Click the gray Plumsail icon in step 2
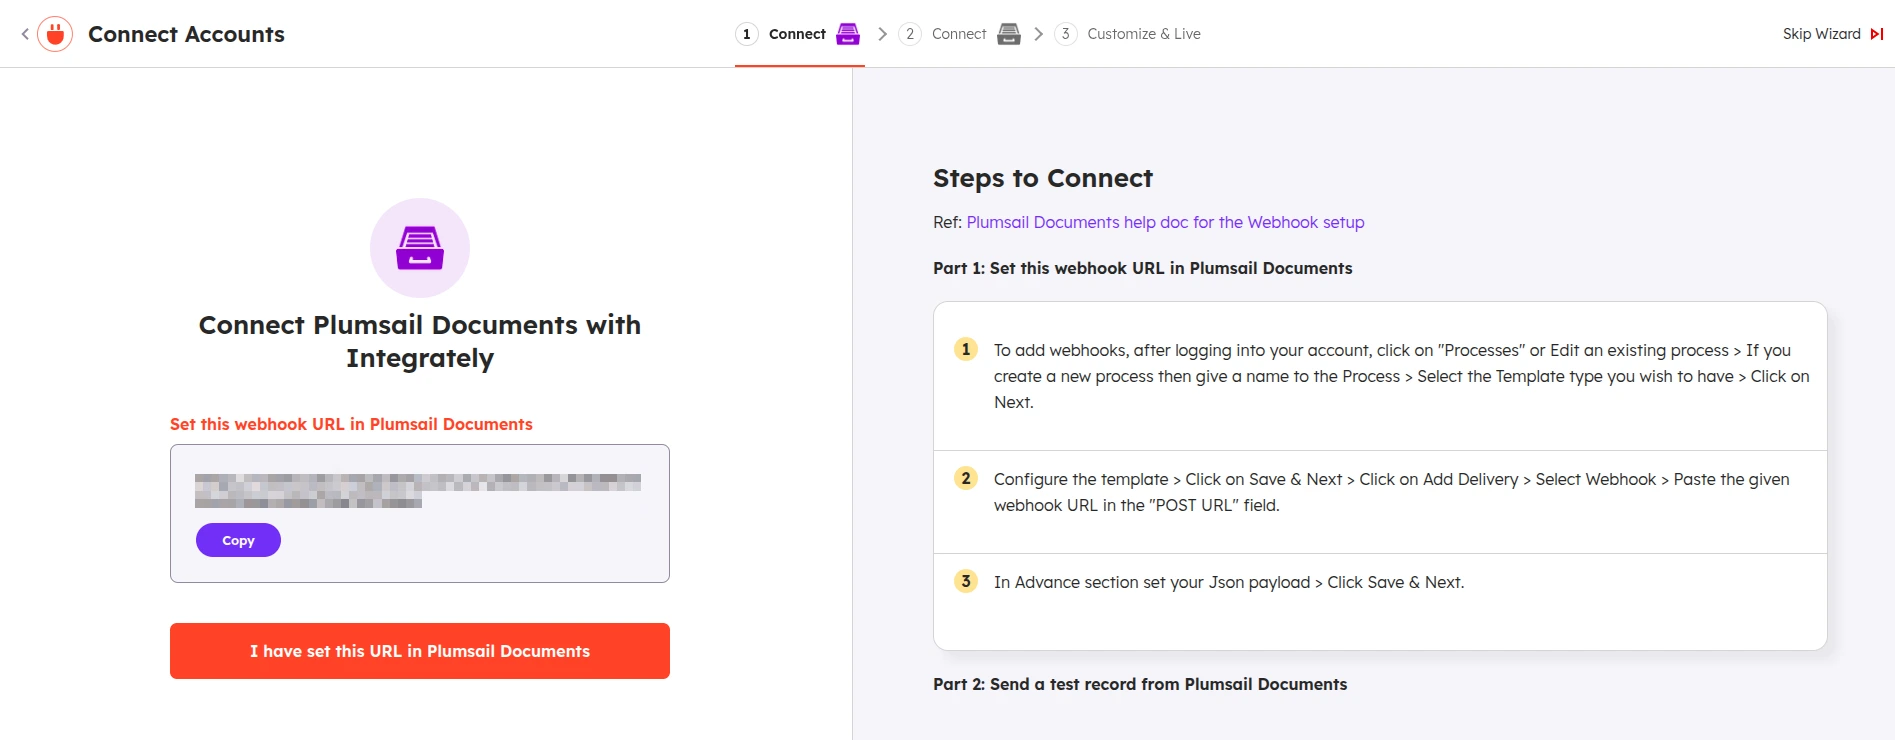Viewport: 1895px width, 740px height. coord(1009,34)
